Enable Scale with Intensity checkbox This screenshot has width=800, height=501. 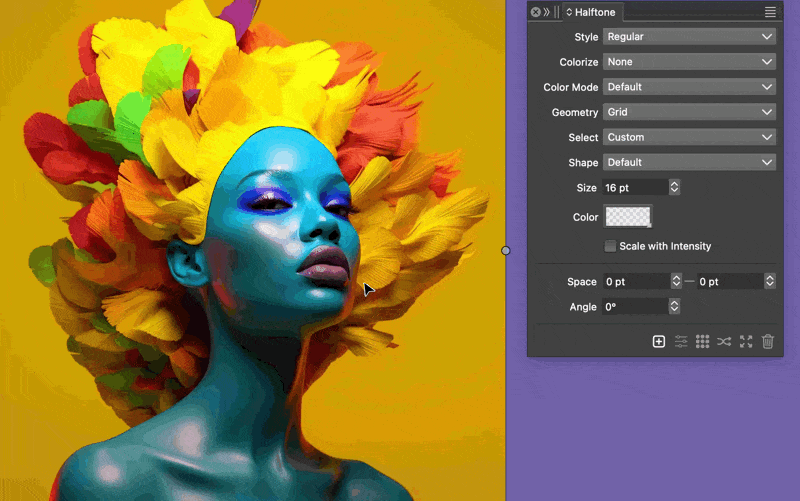tap(610, 246)
